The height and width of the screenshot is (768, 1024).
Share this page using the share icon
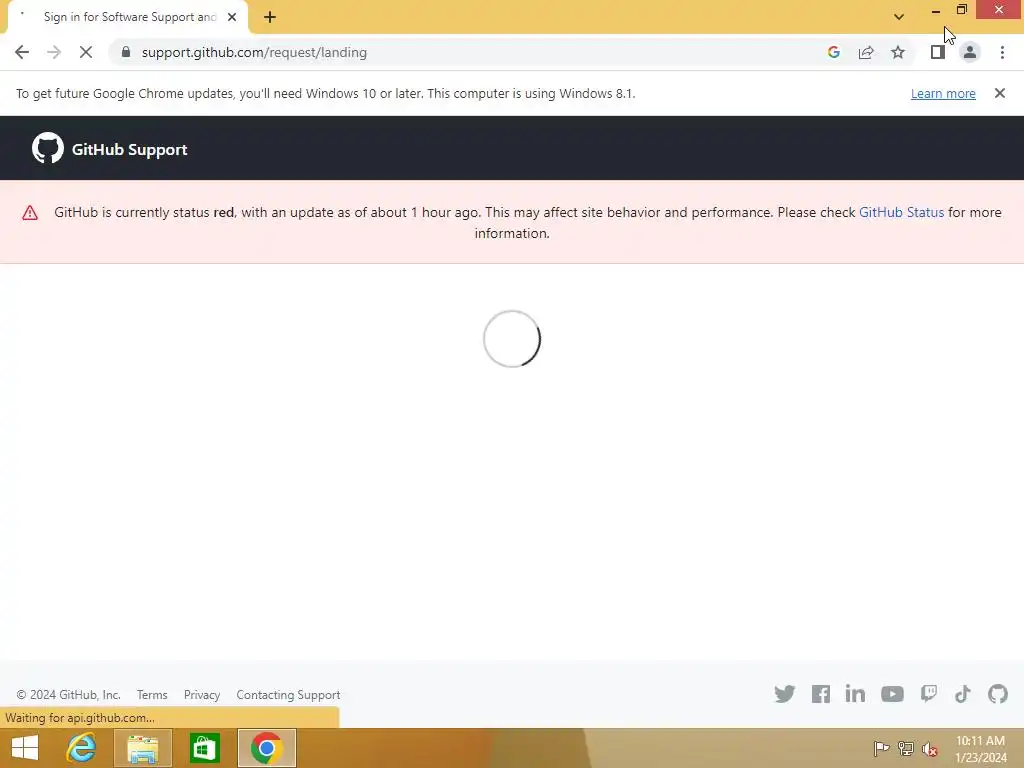point(866,52)
